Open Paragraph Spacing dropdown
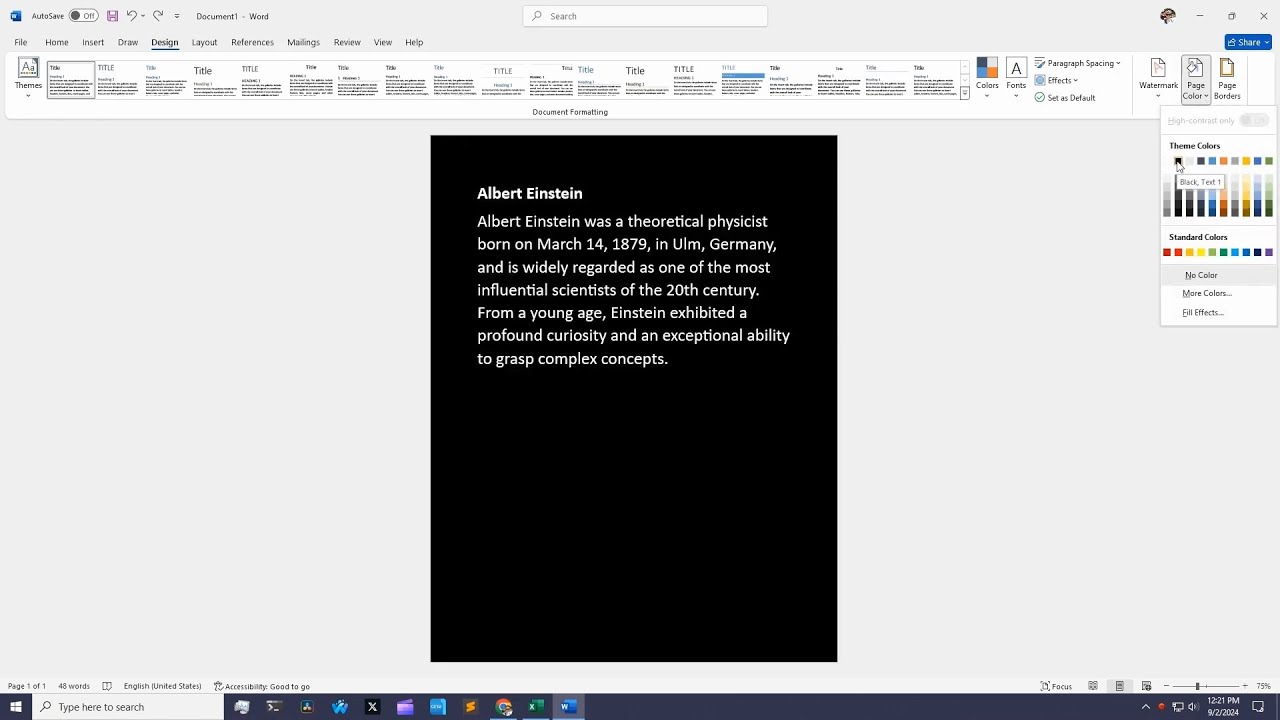Screen dimensions: 1280x720 pos(1078,63)
